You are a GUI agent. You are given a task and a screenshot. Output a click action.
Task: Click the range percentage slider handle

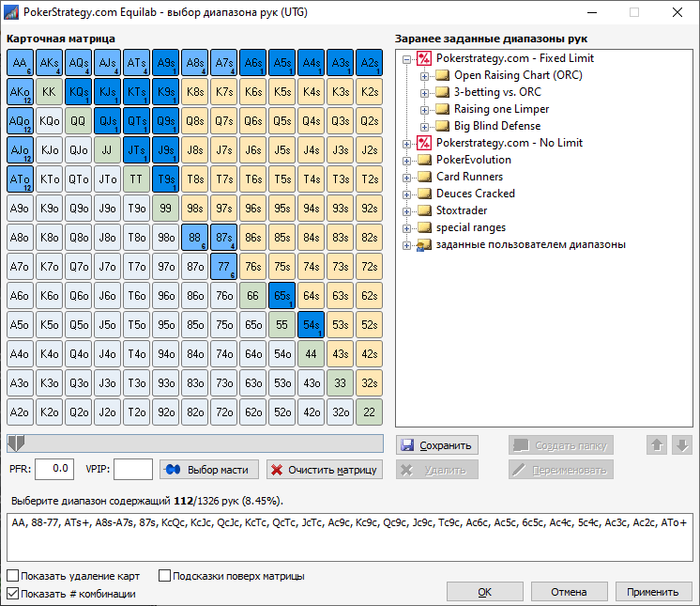tap(17, 443)
